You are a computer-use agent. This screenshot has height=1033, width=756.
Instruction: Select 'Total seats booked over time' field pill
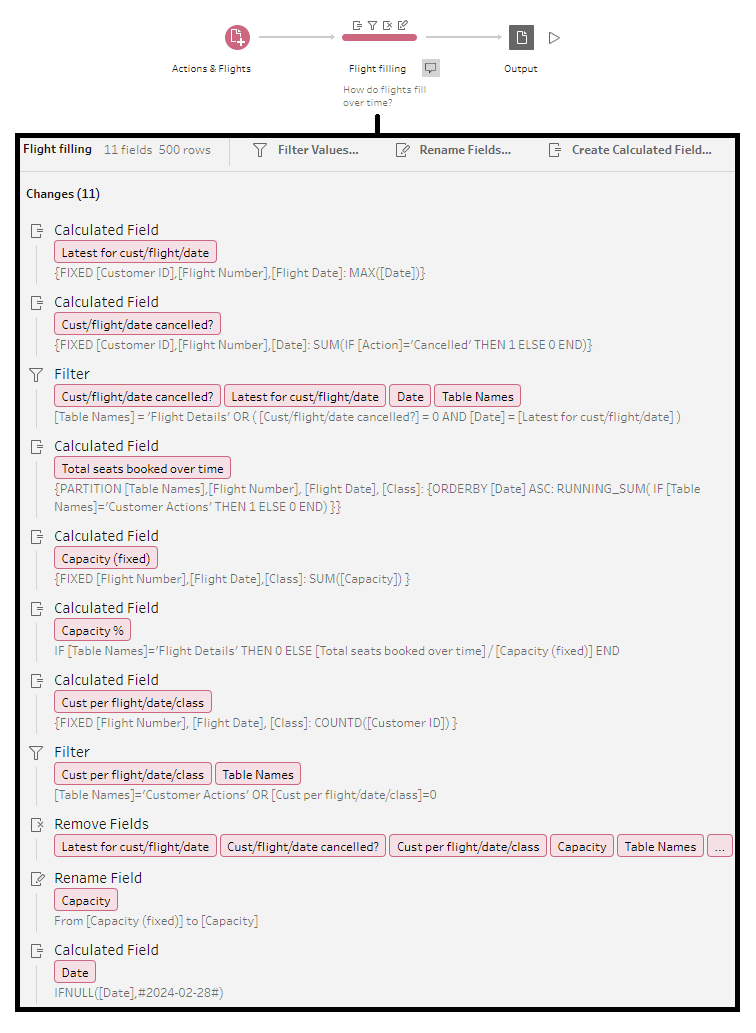click(143, 469)
